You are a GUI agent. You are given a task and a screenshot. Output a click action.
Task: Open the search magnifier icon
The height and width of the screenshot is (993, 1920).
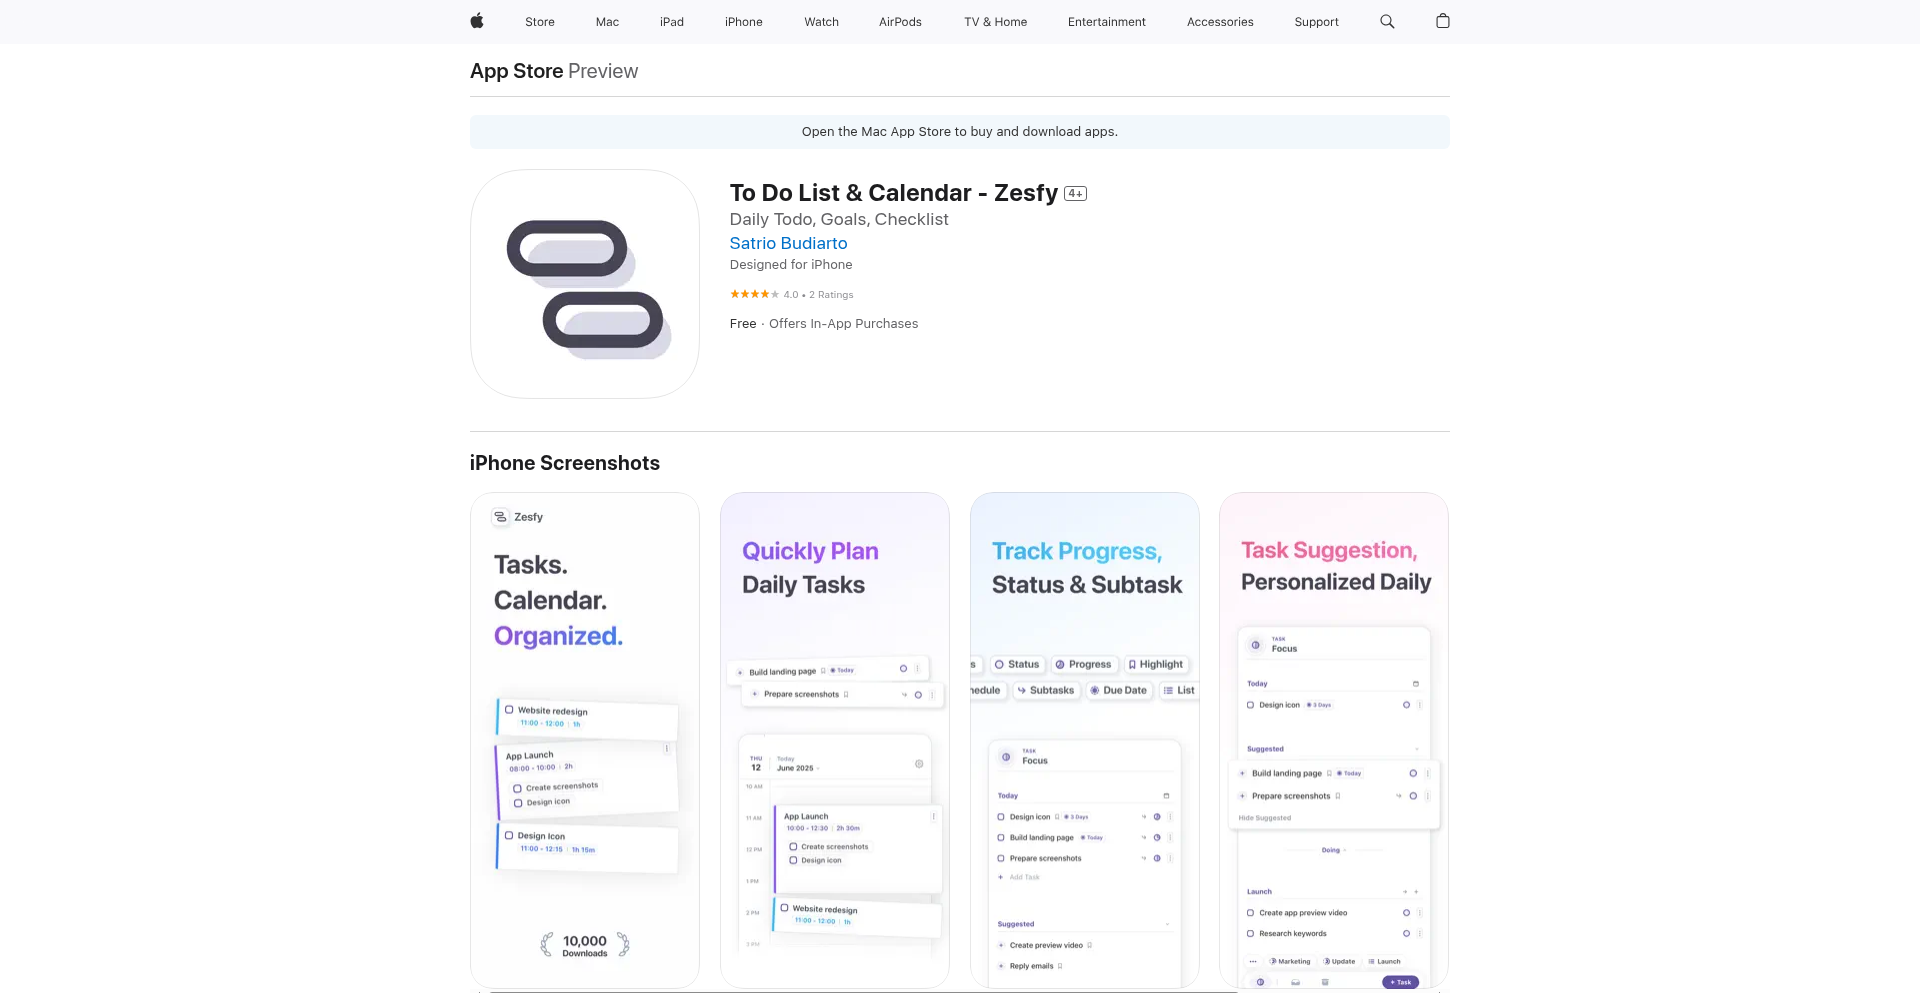1387,21
